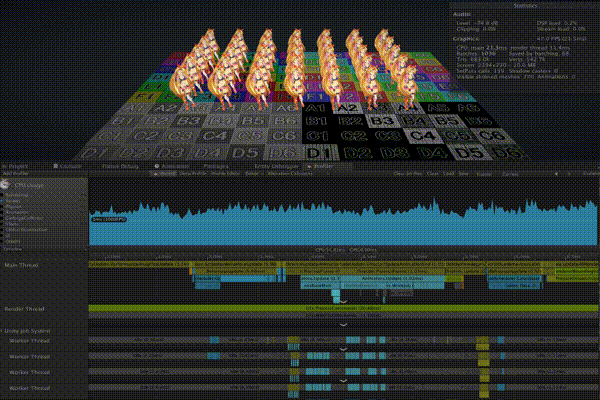
Task: Select the Render Thread row label
Action: pos(25,310)
